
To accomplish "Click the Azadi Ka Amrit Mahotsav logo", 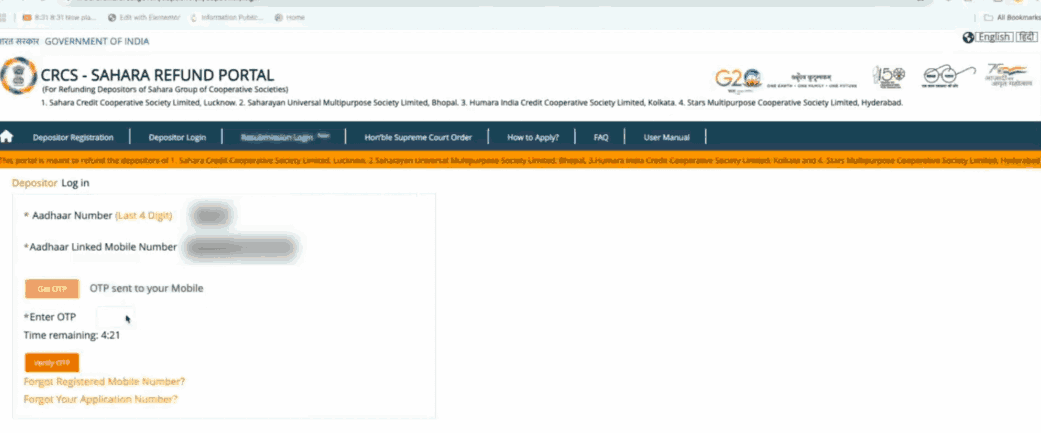I will 1008,77.
